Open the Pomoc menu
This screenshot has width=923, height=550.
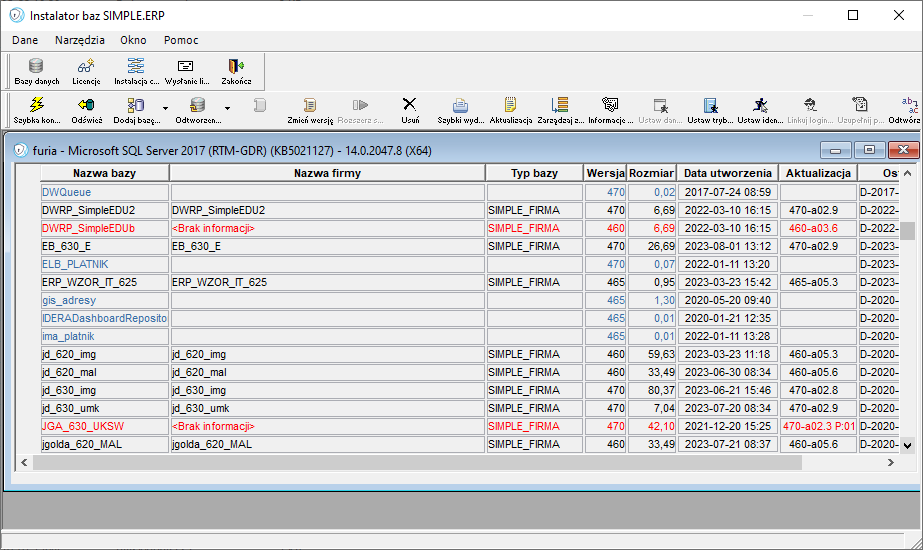[x=181, y=40]
